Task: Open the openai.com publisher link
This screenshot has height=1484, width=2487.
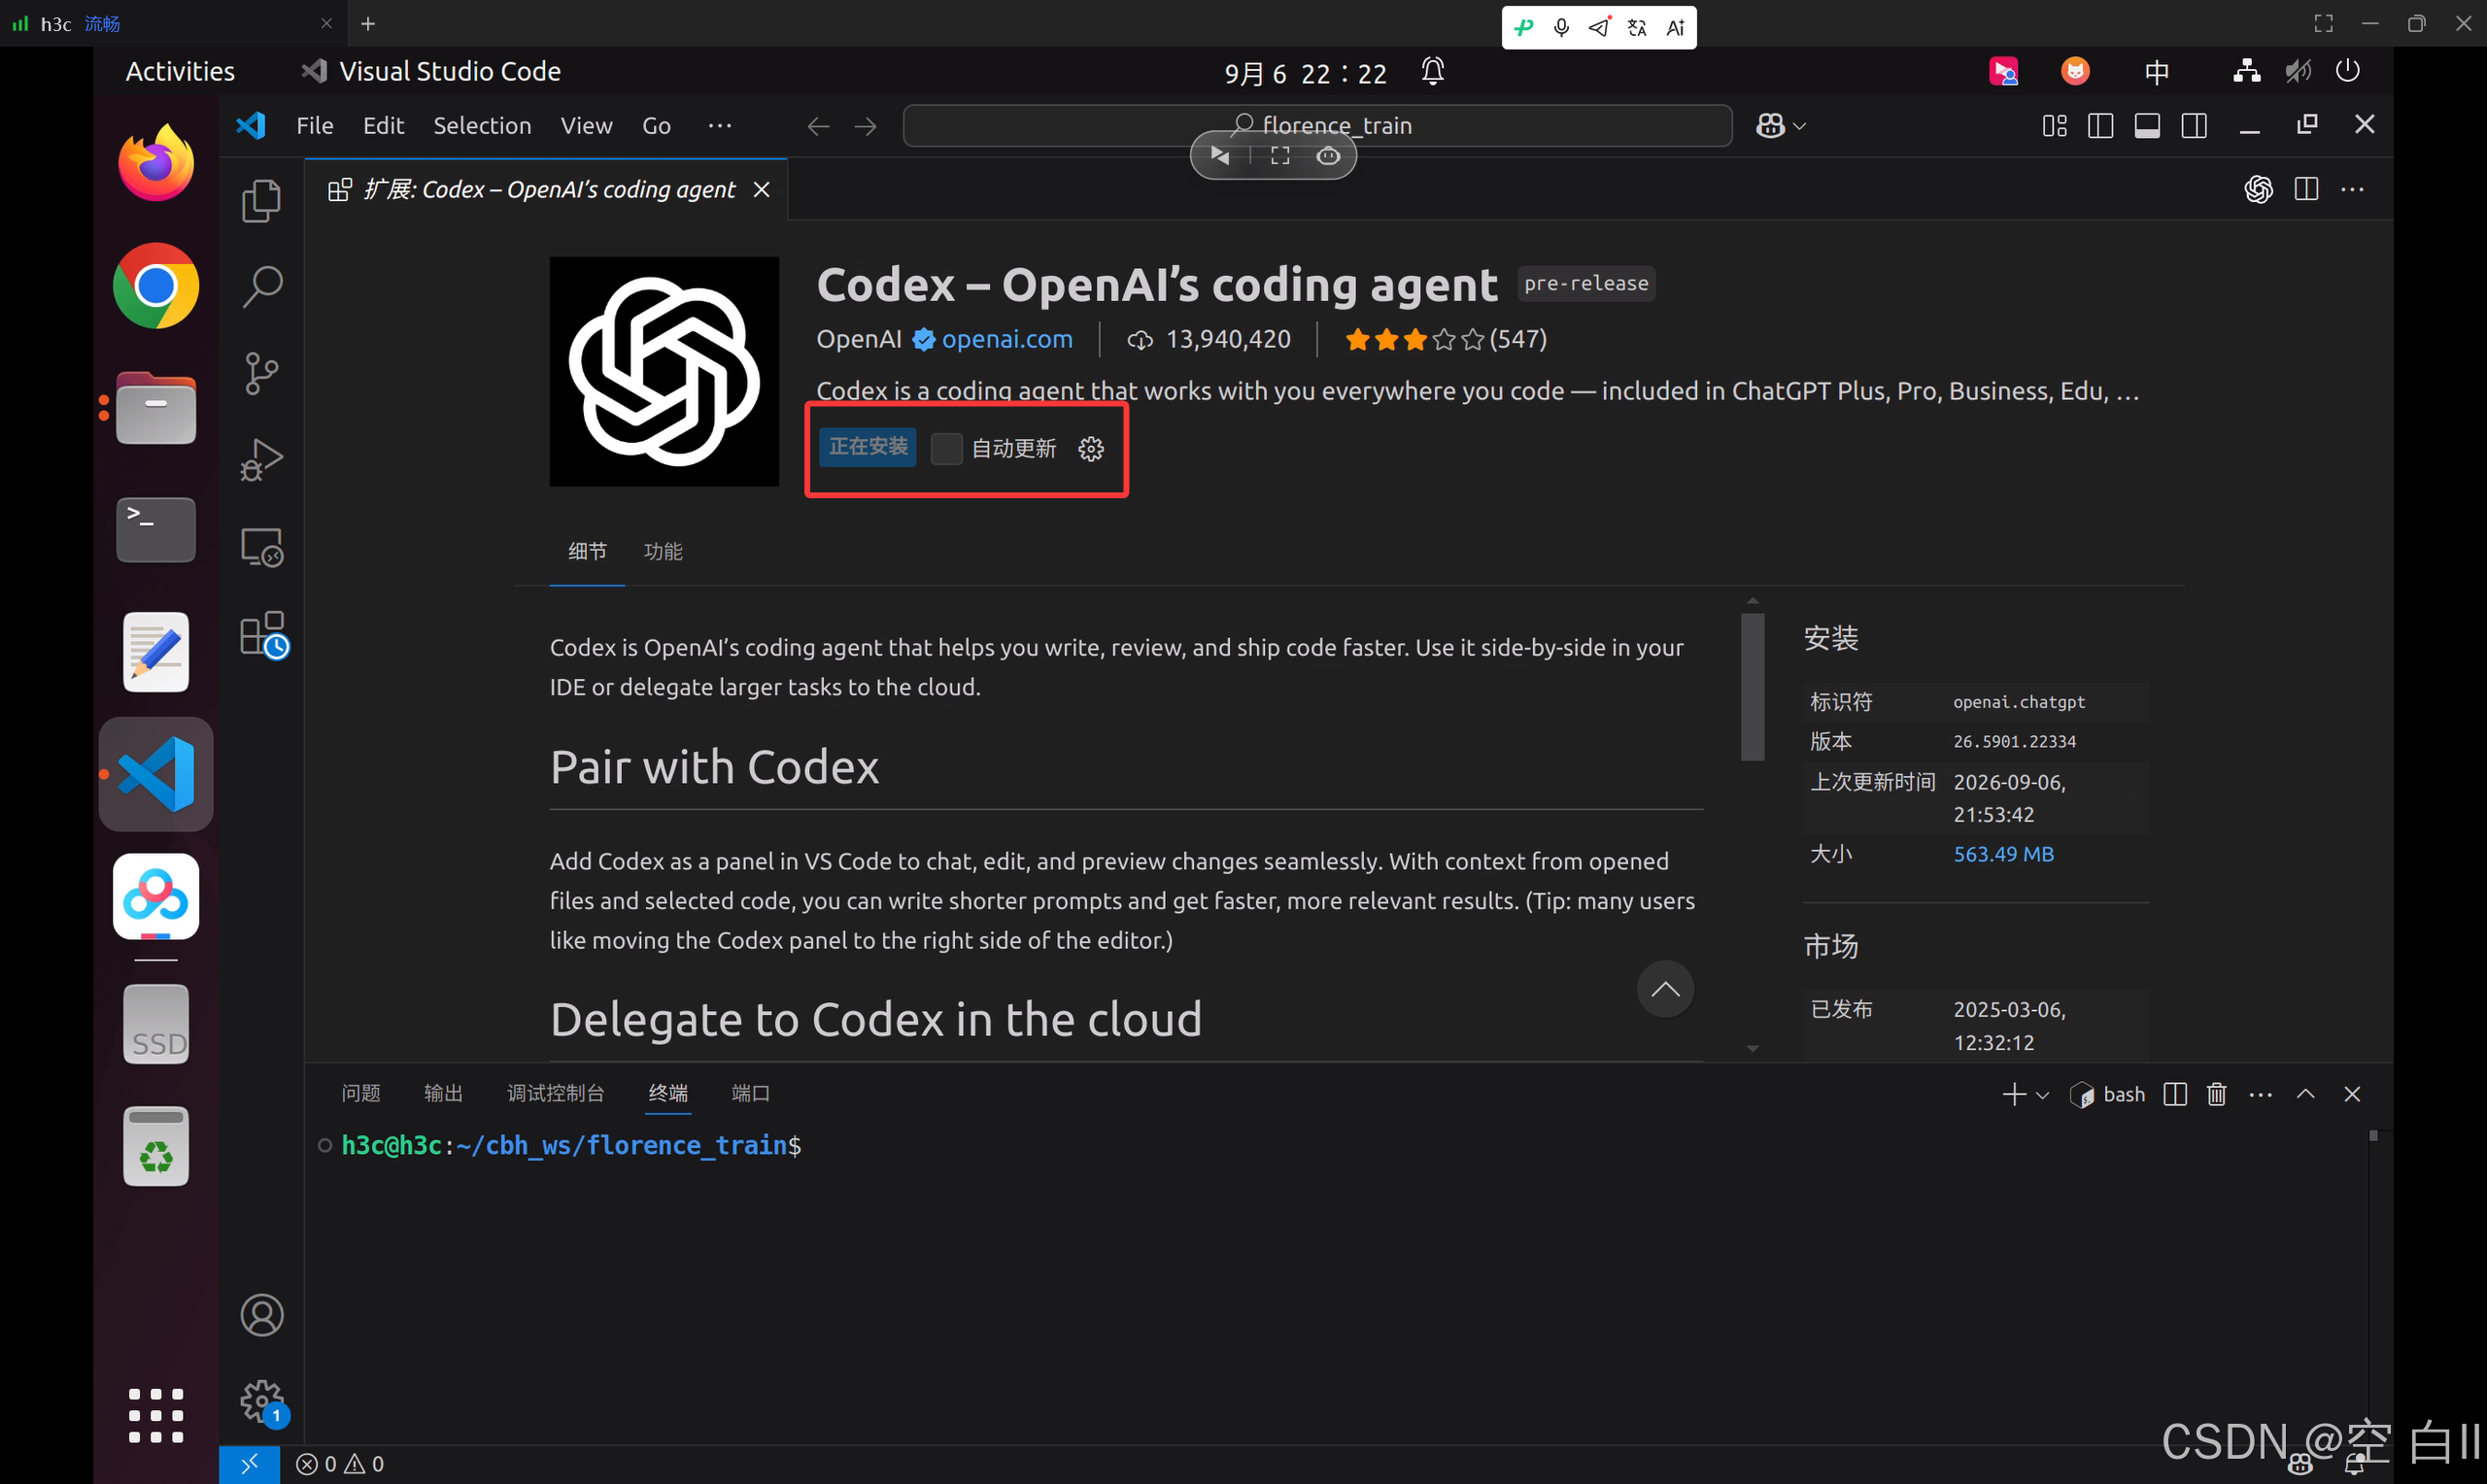Action: pyautogui.click(x=1007, y=339)
